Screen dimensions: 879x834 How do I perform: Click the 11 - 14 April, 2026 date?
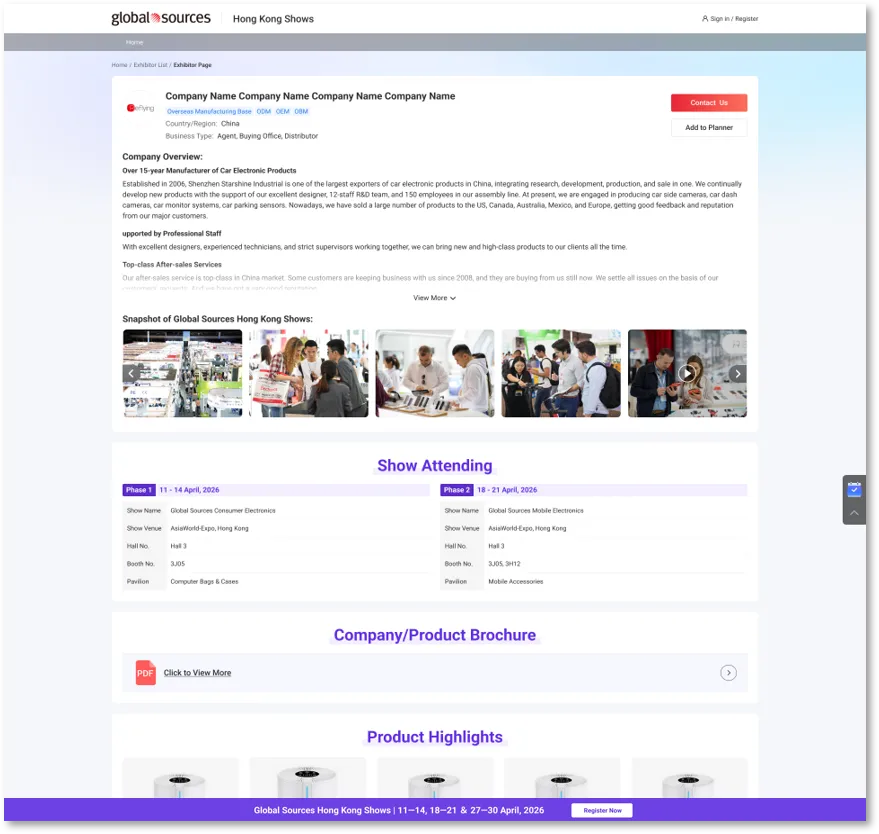[189, 490]
